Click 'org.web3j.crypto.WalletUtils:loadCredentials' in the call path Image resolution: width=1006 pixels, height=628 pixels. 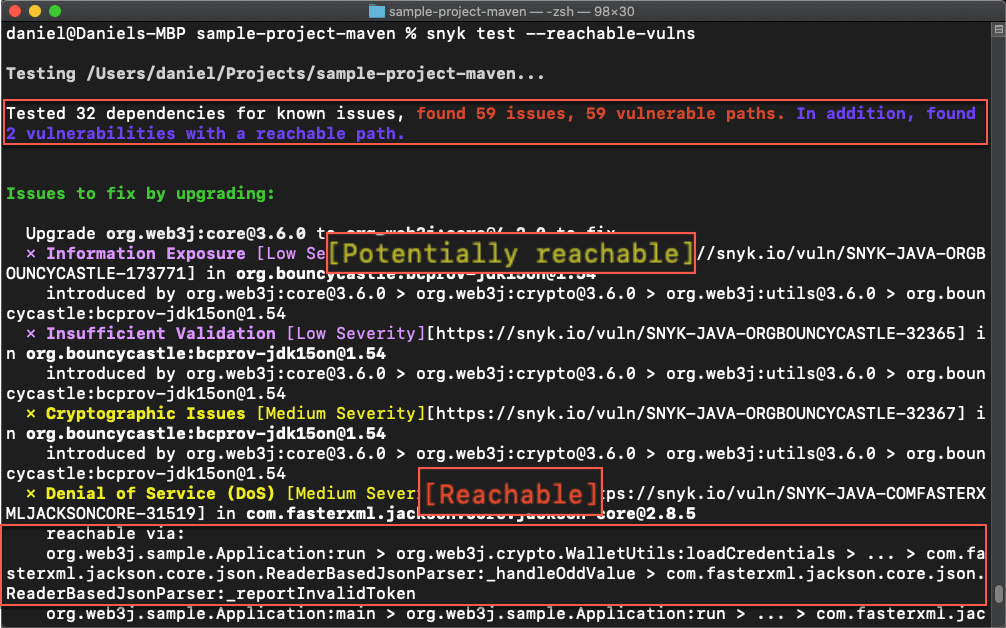coord(616,554)
